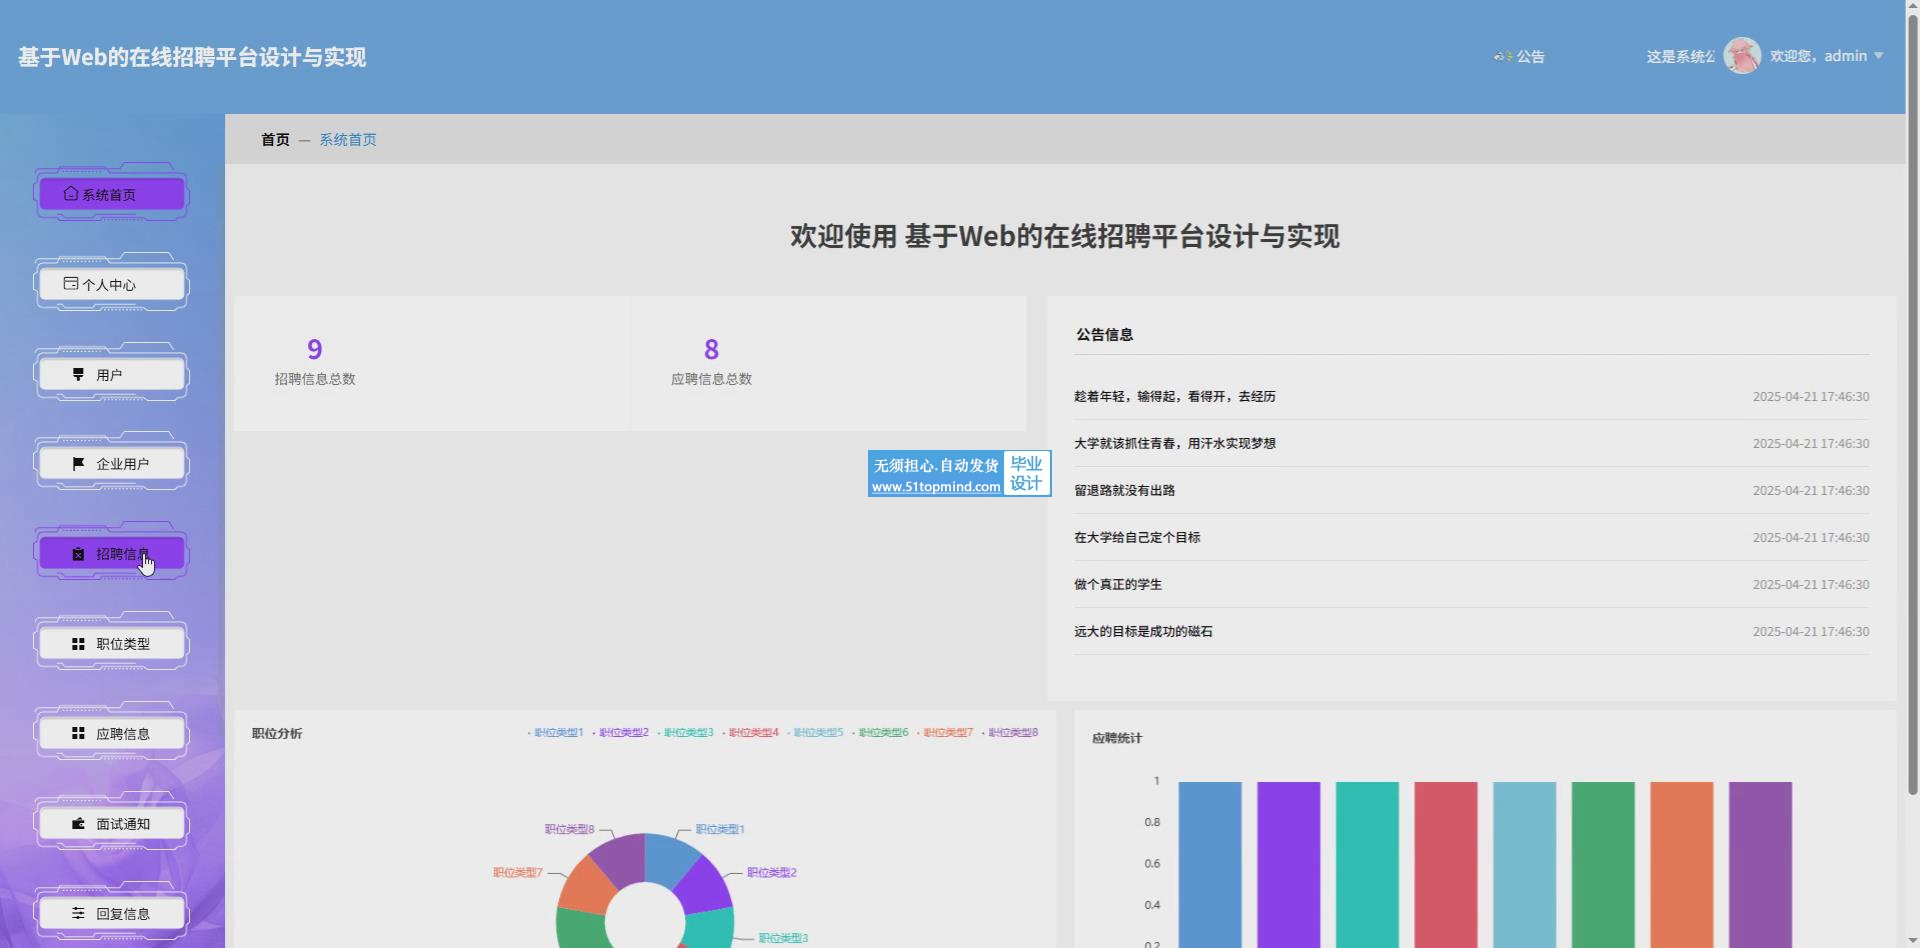Click the 职位分析 chart title
Screen dimensions: 1920x948
(x=277, y=734)
